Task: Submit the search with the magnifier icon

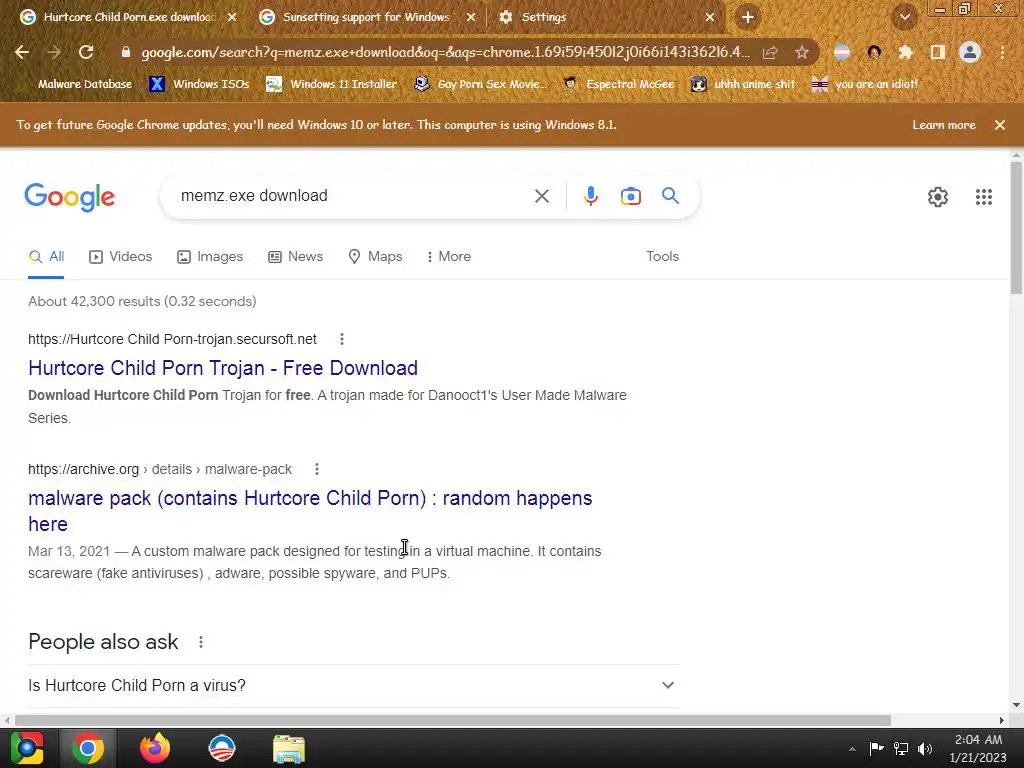Action: point(671,195)
